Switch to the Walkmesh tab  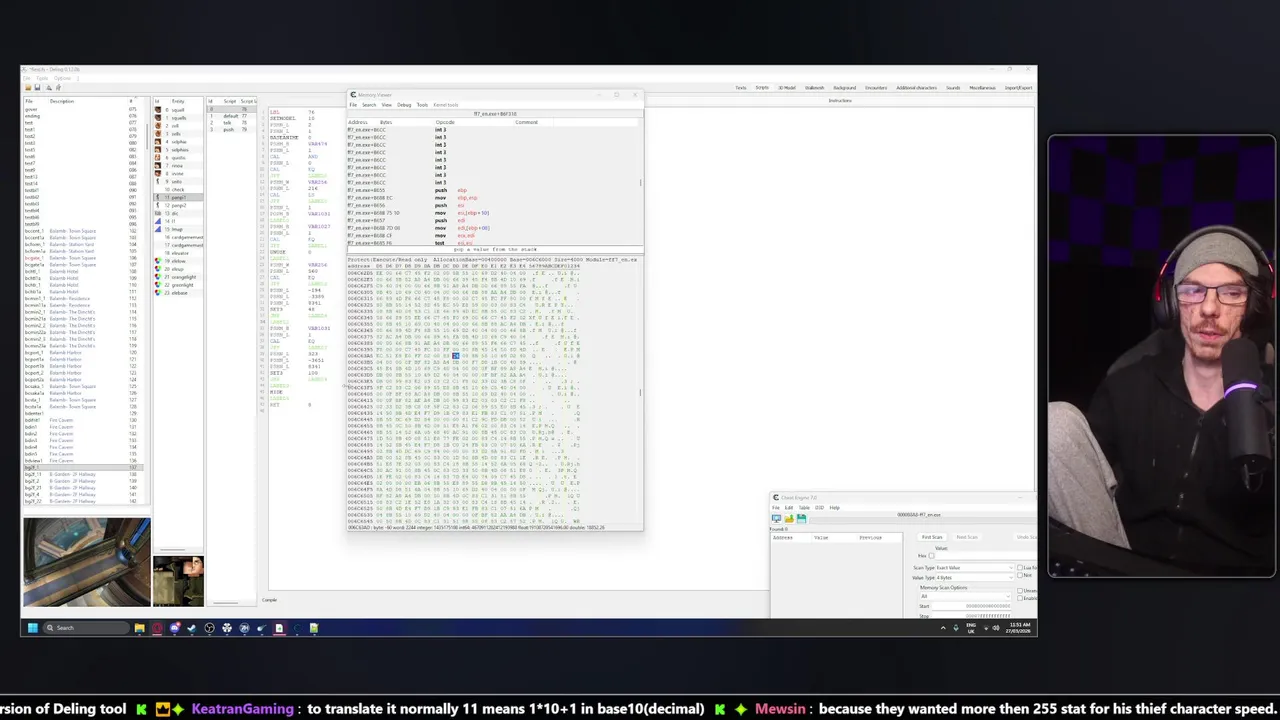815,88
